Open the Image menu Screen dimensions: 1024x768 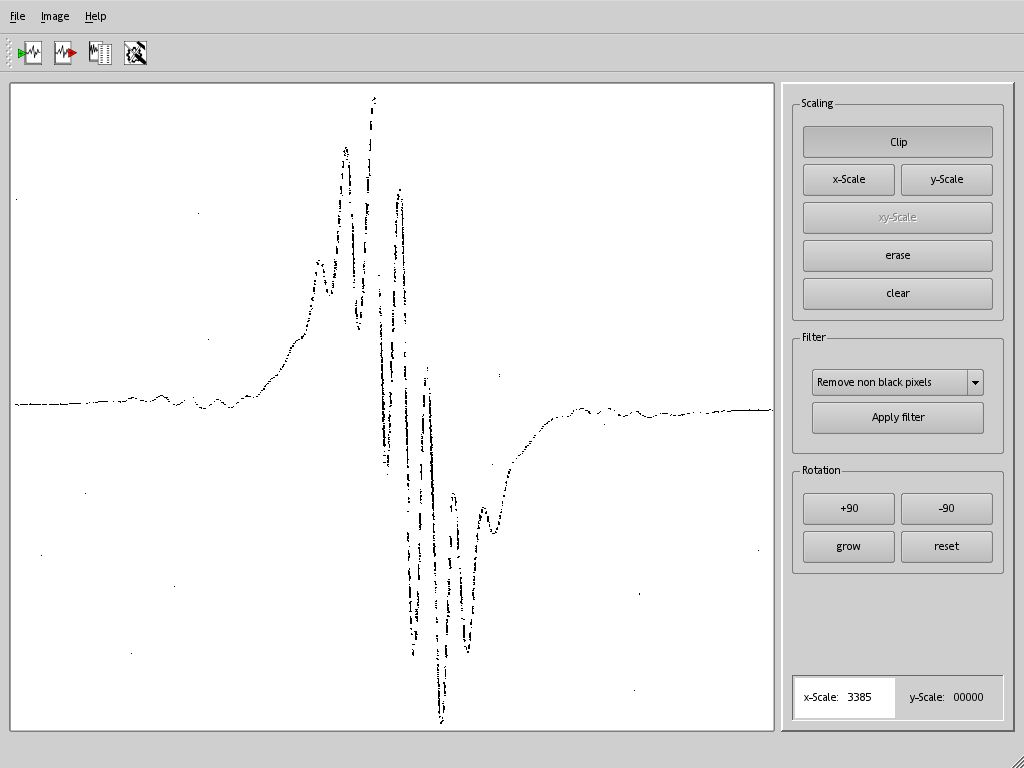coord(55,16)
